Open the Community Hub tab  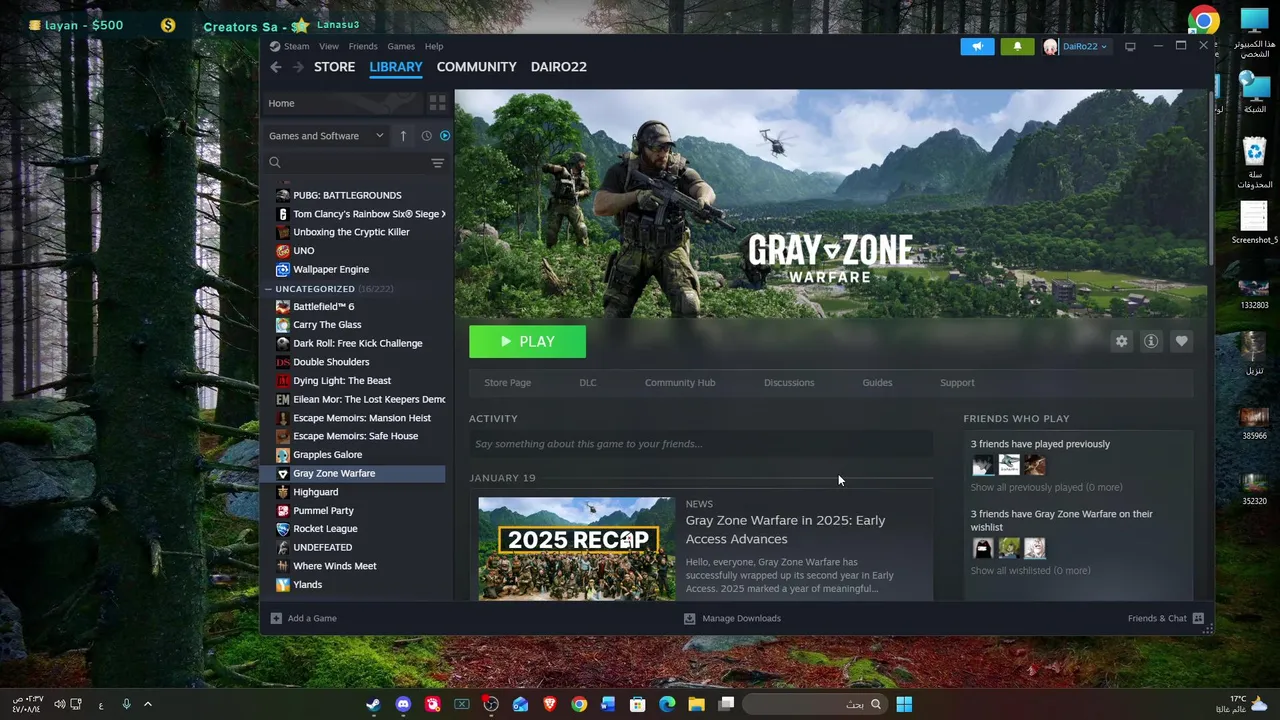[x=680, y=383]
